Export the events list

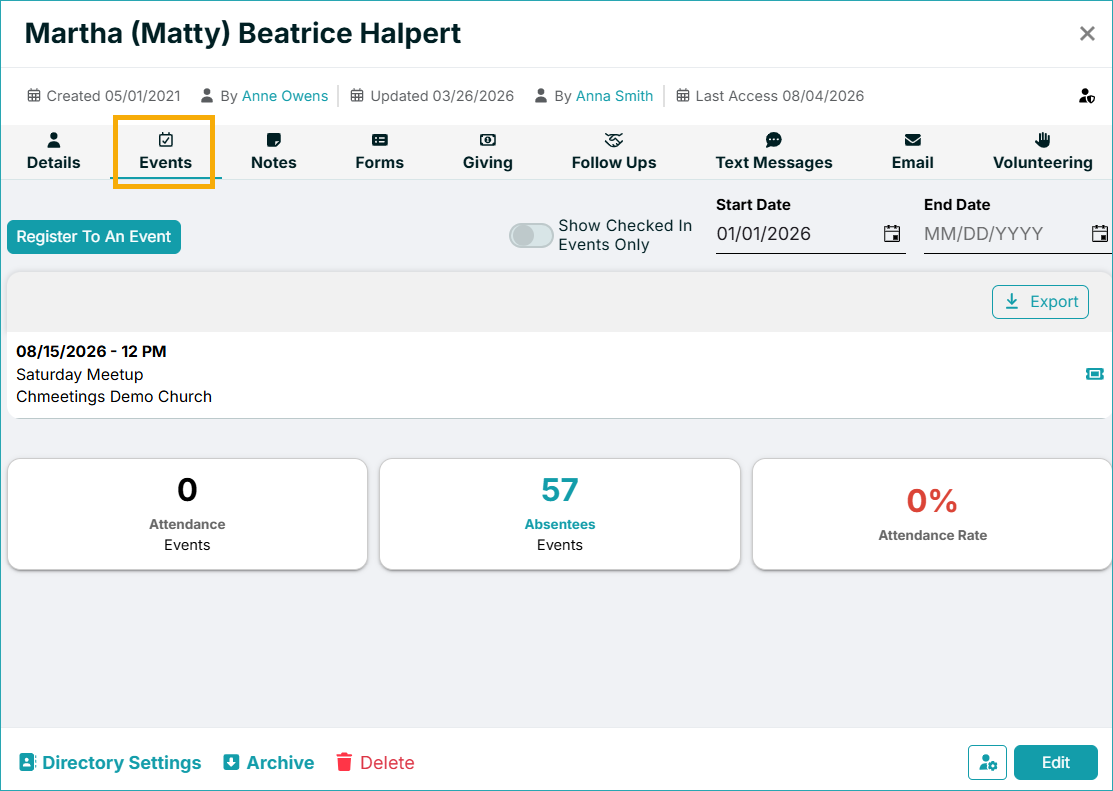point(1040,302)
